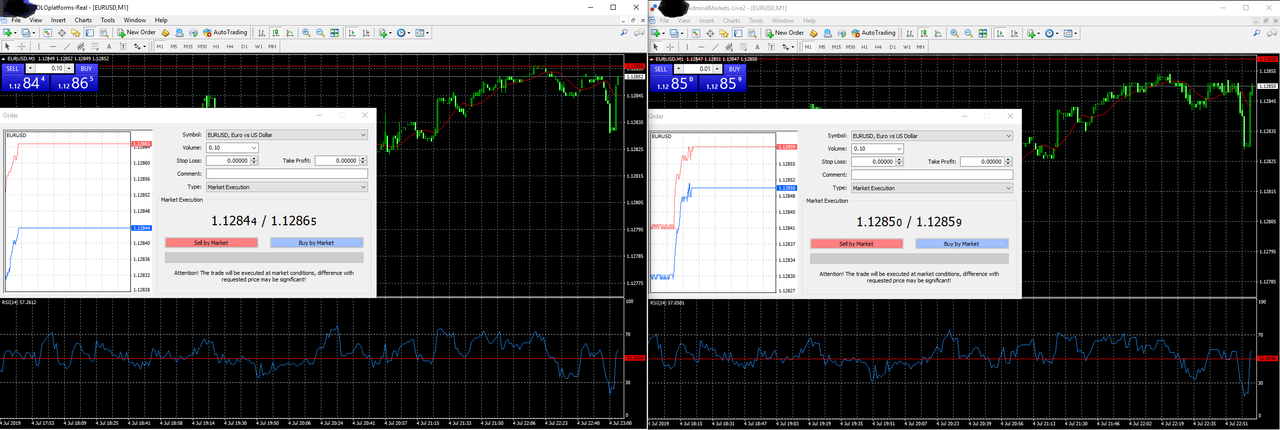Click volume 0.10 box on left chart panel

coord(52,69)
